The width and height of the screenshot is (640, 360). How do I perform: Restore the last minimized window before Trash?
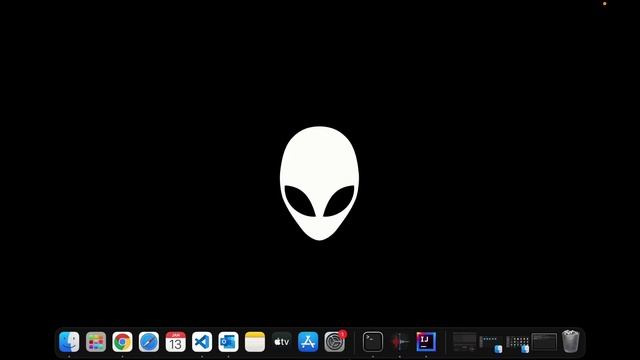tap(544, 342)
